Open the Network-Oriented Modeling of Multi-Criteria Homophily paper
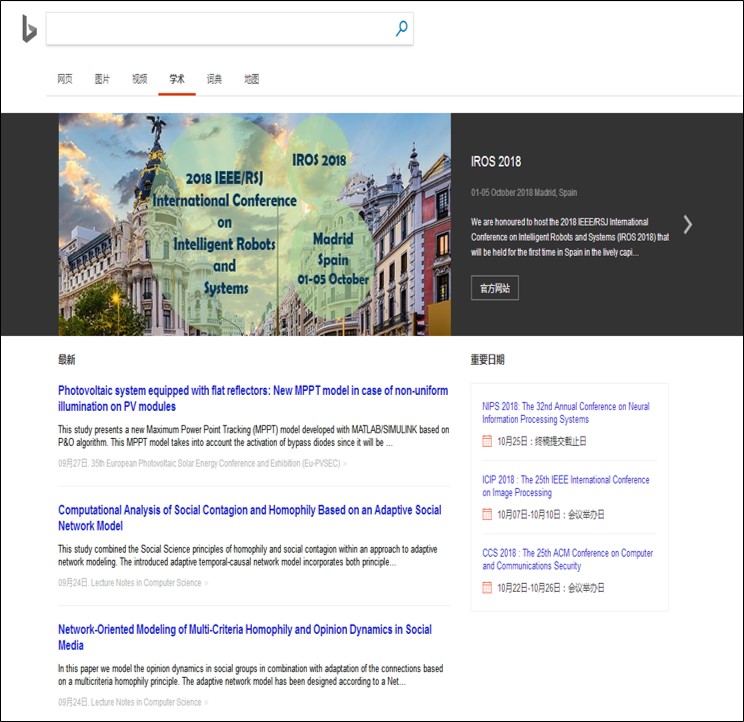Viewport: 744px width, 722px height. (245, 637)
